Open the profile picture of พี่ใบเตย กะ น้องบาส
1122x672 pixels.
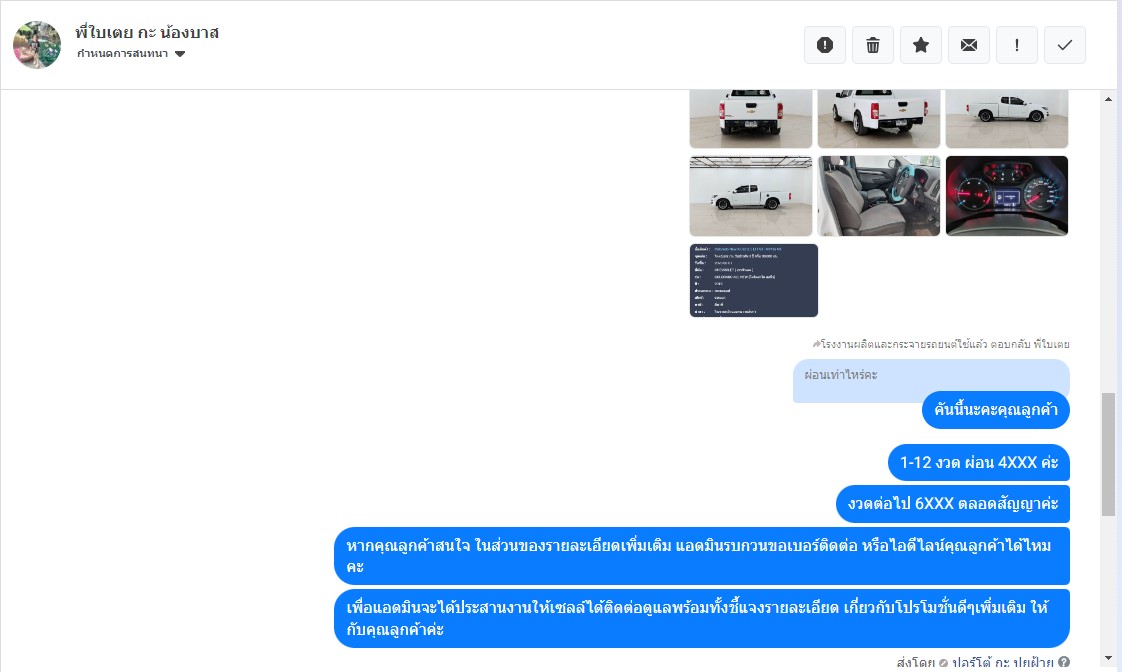(37, 44)
